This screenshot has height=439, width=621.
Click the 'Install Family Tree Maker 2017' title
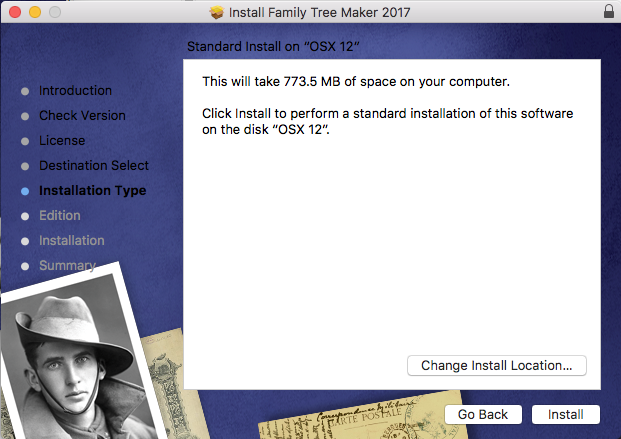click(319, 13)
